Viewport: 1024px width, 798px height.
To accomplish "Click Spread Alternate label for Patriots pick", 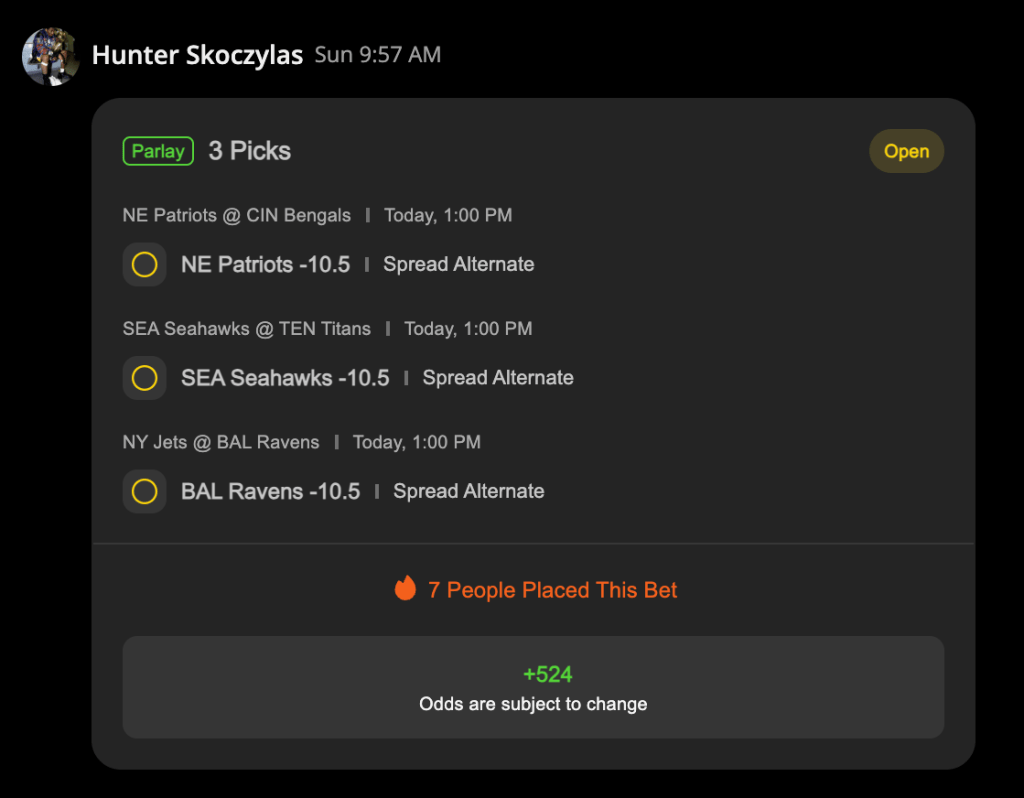I will click(x=459, y=265).
